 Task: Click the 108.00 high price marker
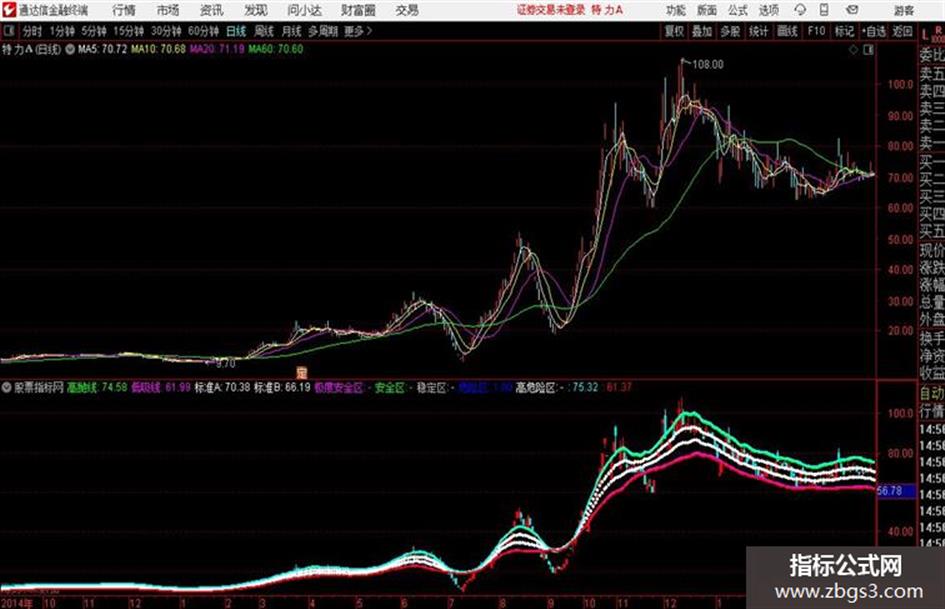(708, 64)
